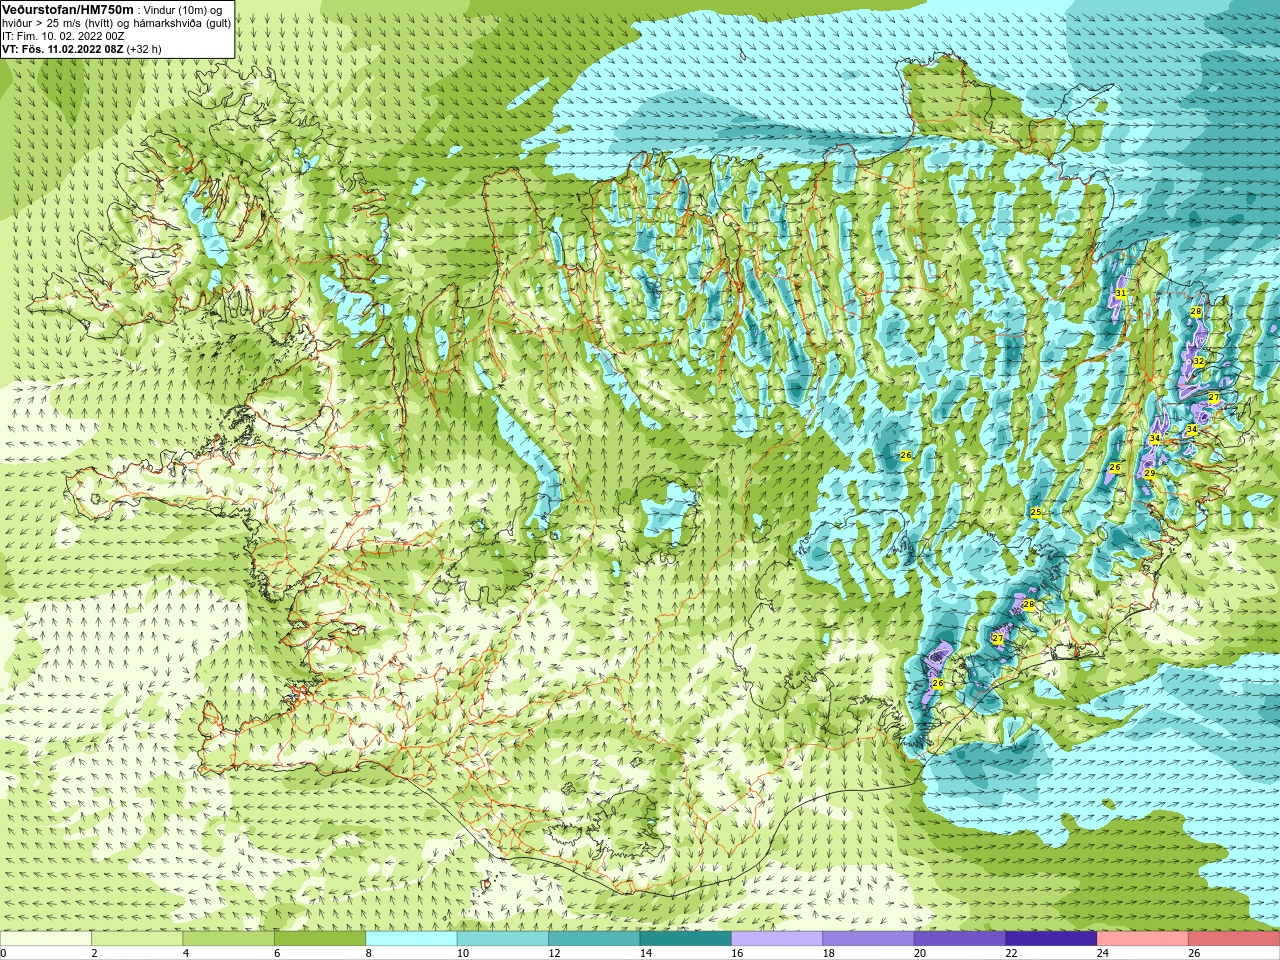This screenshot has height=960, width=1280.
Task: Click the 20–22 m/s violet legend swatch
Action: (960, 939)
